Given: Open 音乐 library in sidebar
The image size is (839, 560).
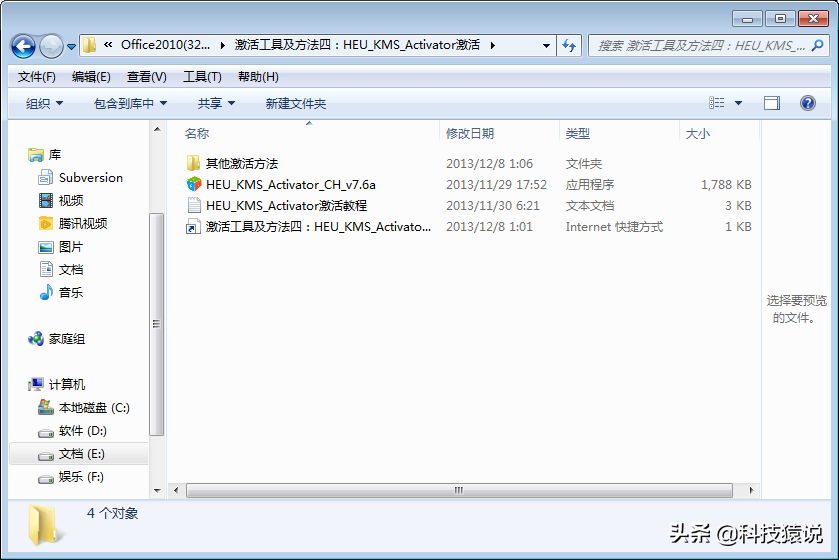Looking at the screenshot, I should [71, 293].
